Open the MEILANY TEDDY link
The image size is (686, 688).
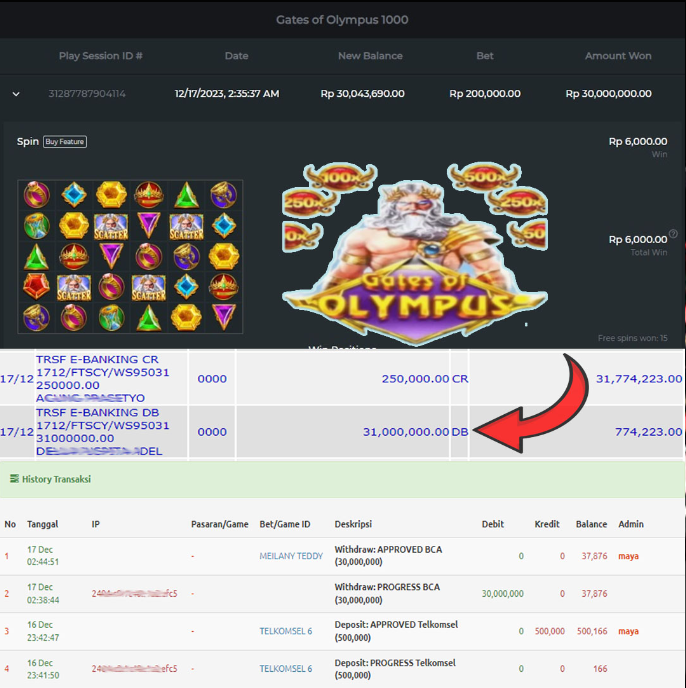pyautogui.click(x=291, y=556)
